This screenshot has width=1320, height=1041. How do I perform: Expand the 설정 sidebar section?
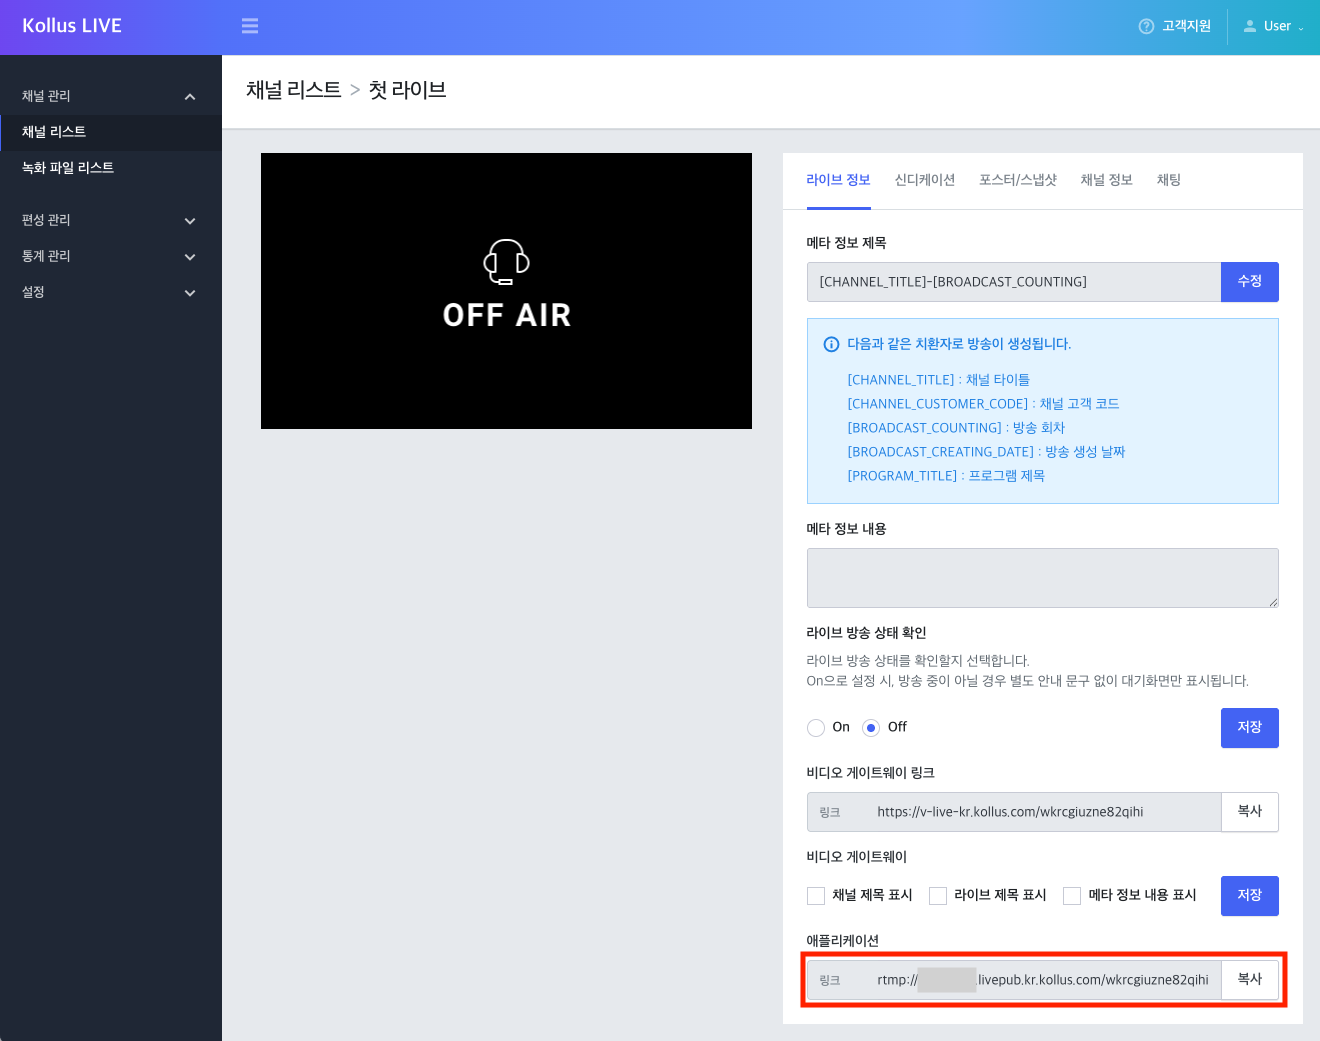(110, 292)
